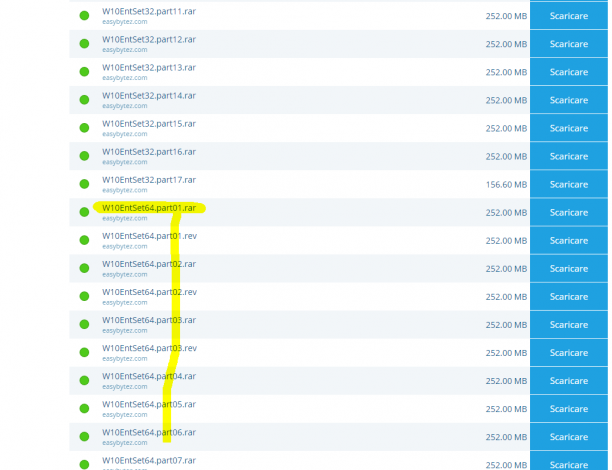Click green status dot of W10EntSet64.part01.rar
The height and width of the screenshot is (470, 612).
point(84,212)
